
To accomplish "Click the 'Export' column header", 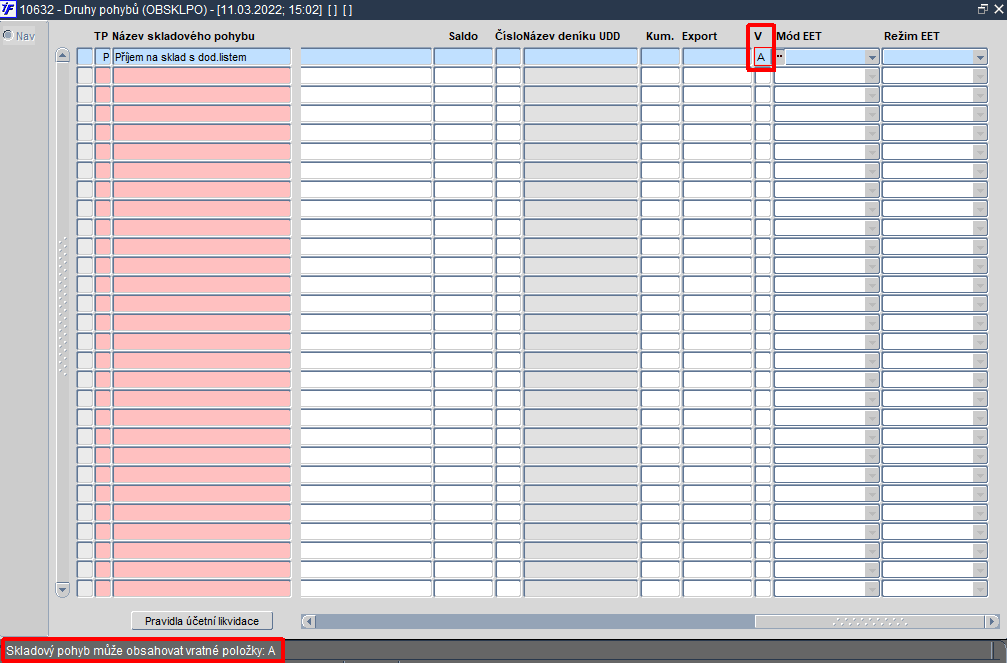I will click(699, 36).
